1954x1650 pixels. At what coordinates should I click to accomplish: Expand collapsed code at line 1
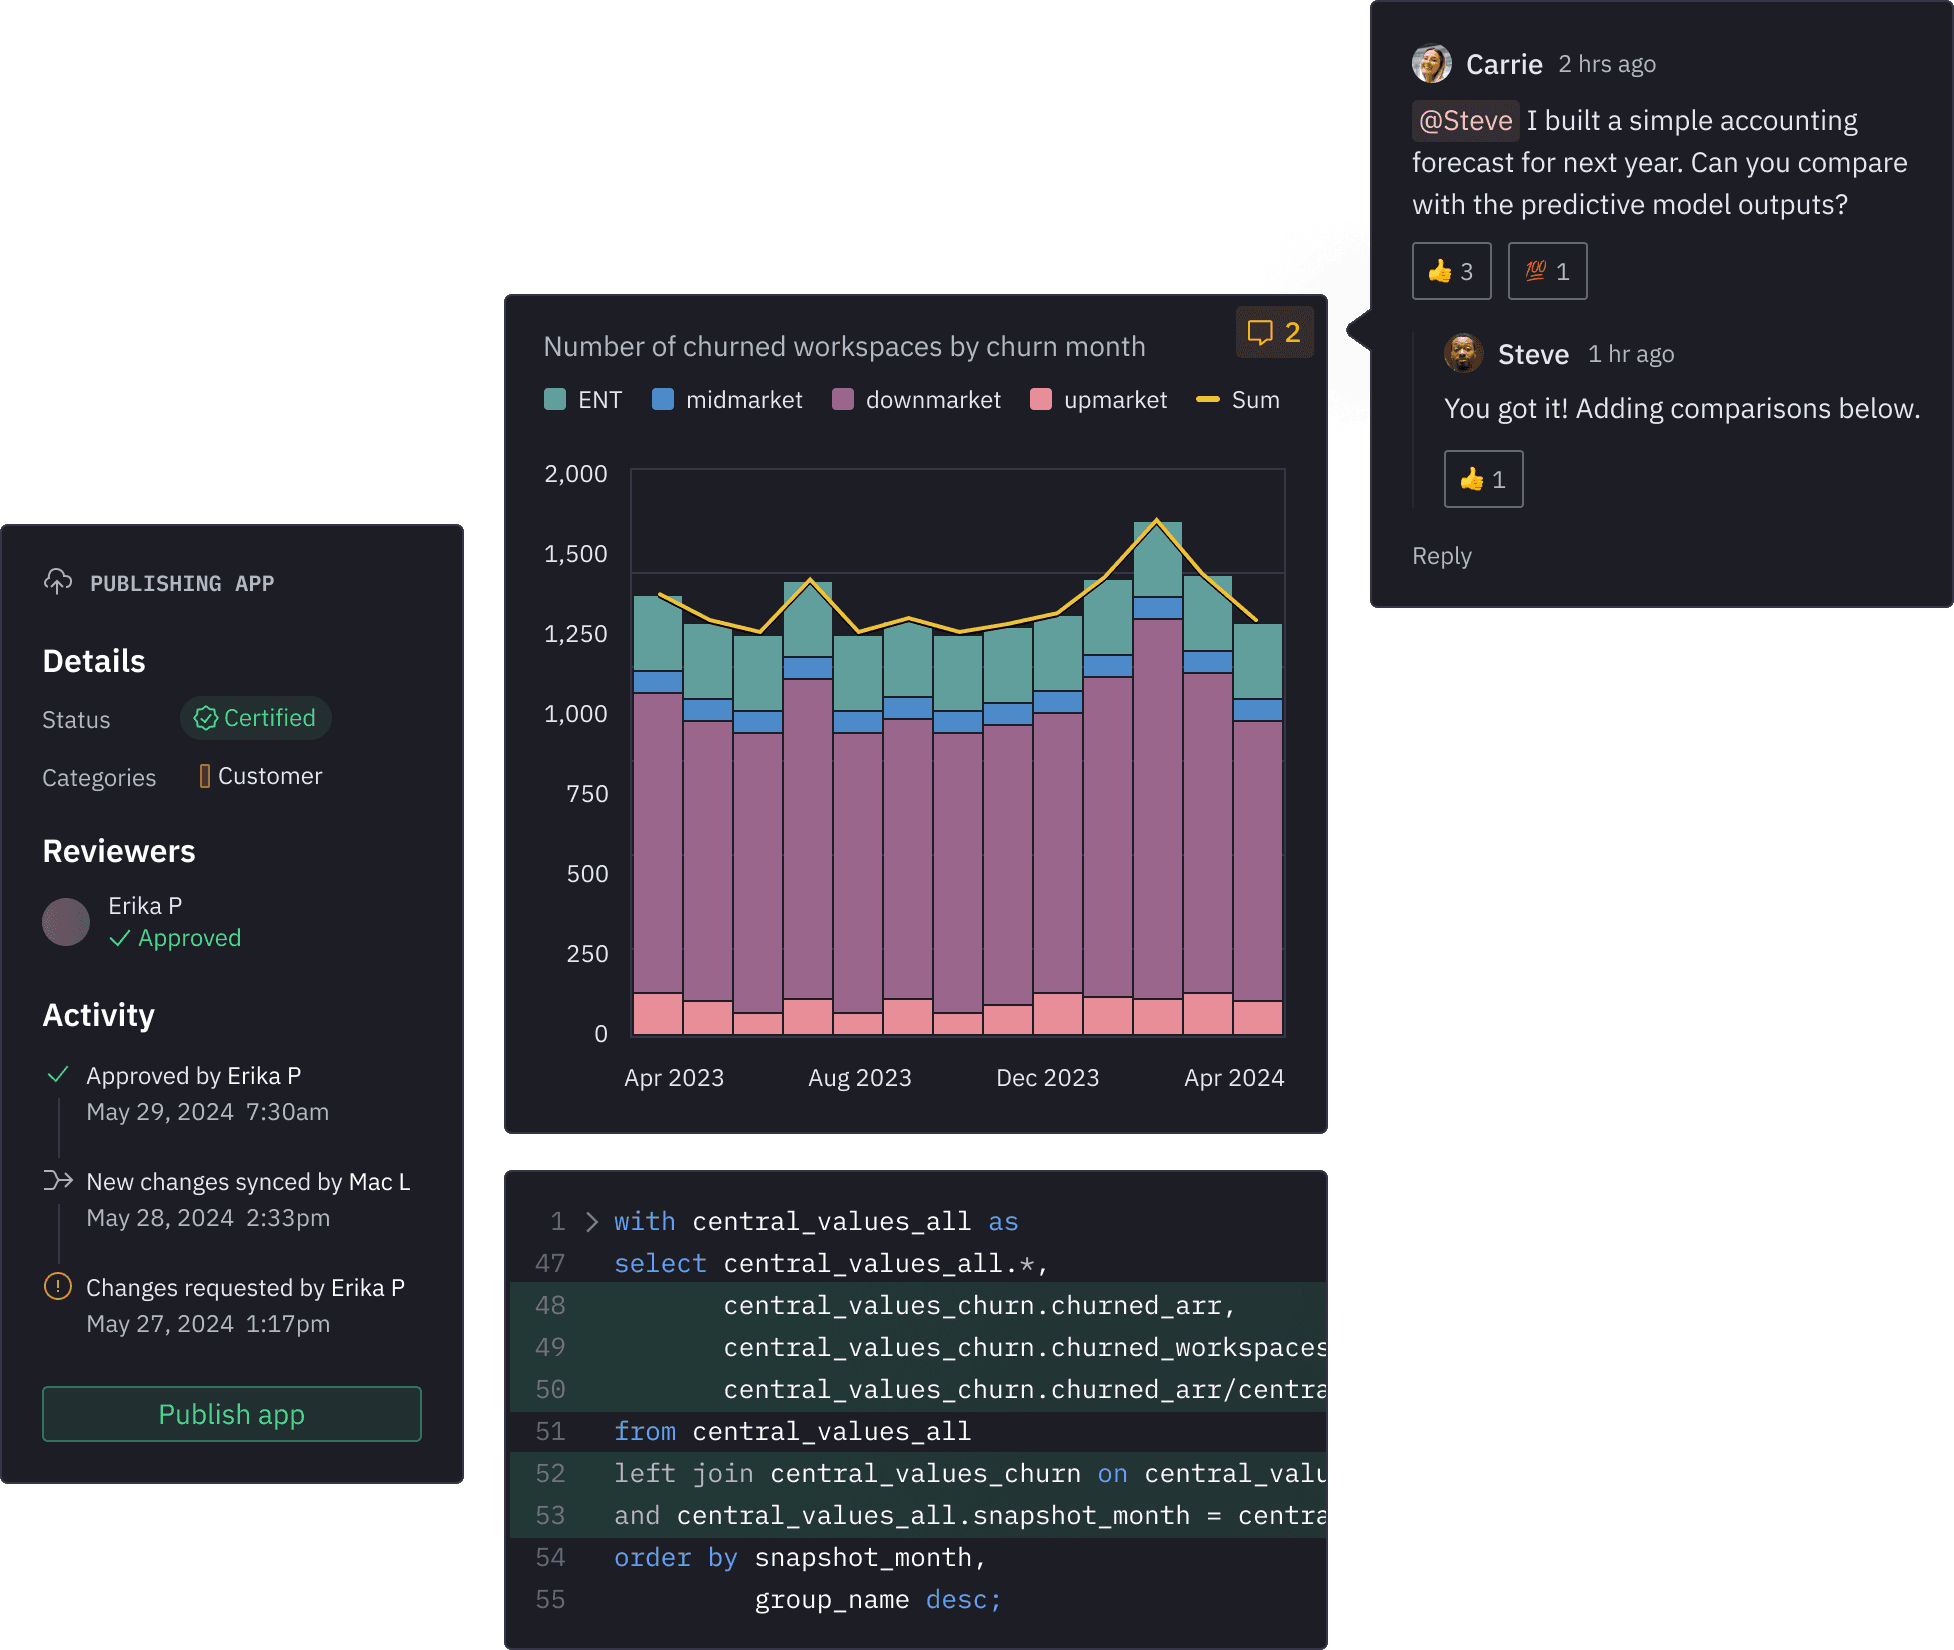592,1221
